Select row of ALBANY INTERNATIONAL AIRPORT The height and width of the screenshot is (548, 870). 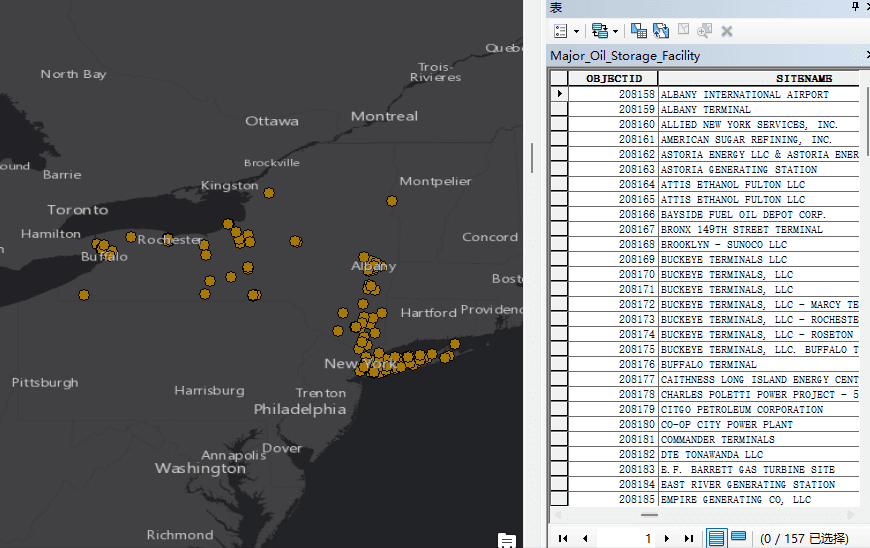point(559,94)
